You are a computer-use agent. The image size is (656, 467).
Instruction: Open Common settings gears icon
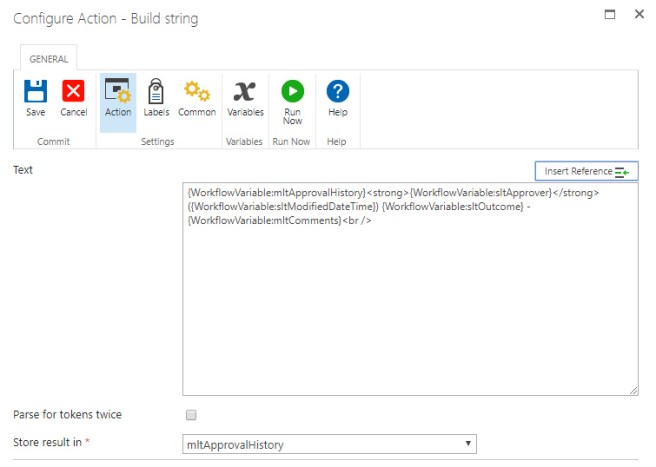tap(197, 91)
